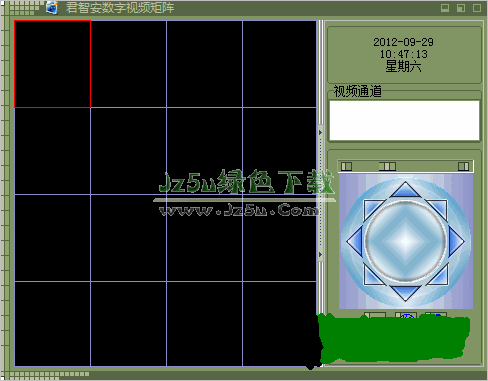This screenshot has height=381, width=488.
Task: Move camera down-right with the diagonal PTZ arrow
Action: pos(438,275)
